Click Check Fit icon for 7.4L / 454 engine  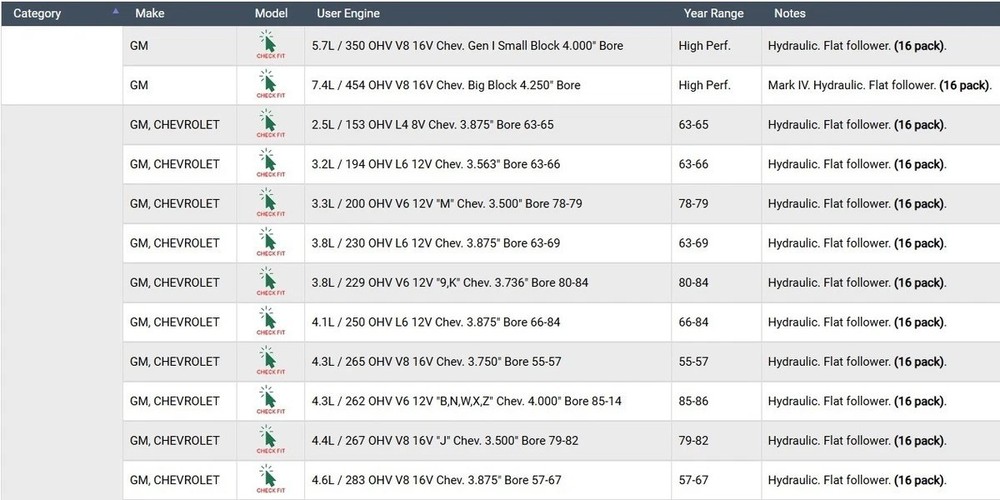tap(267, 85)
